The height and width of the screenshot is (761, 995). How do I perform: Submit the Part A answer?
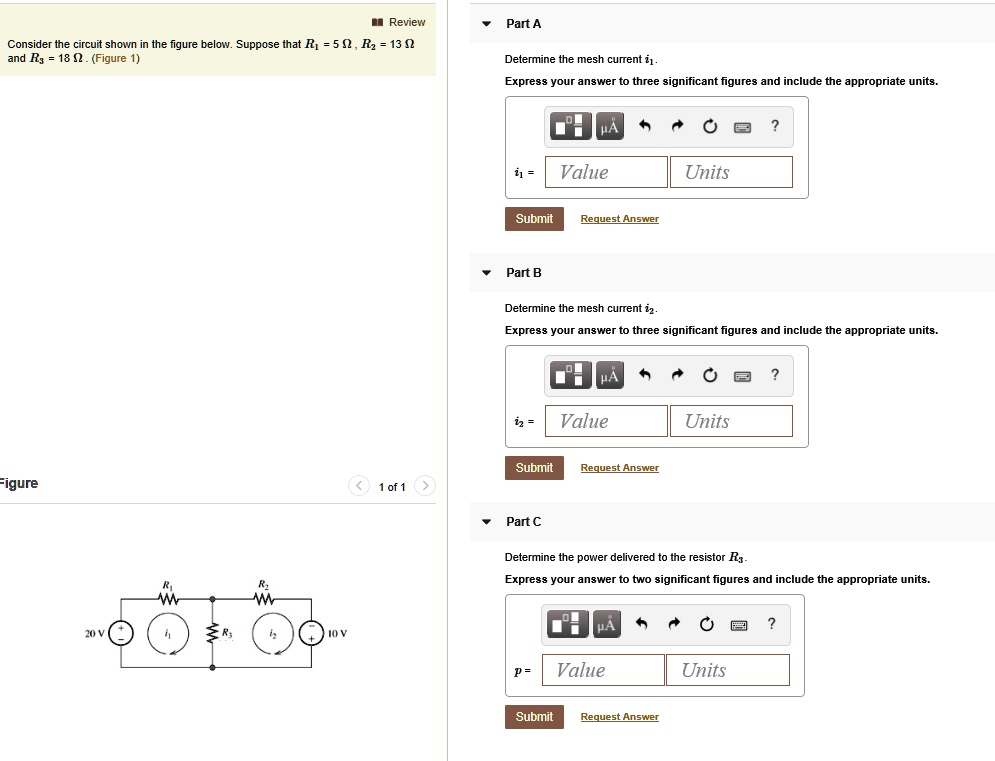534,219
